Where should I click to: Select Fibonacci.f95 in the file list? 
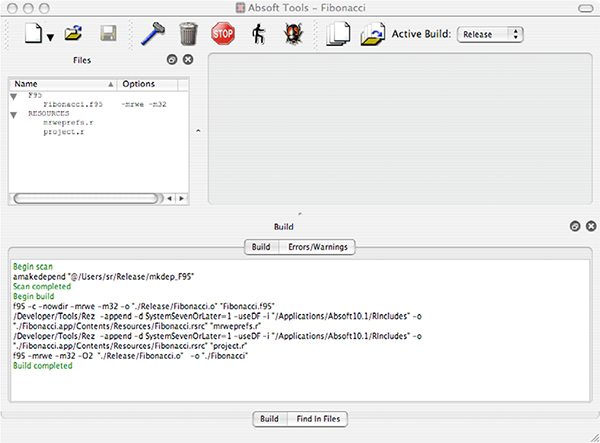coord(73,104)
